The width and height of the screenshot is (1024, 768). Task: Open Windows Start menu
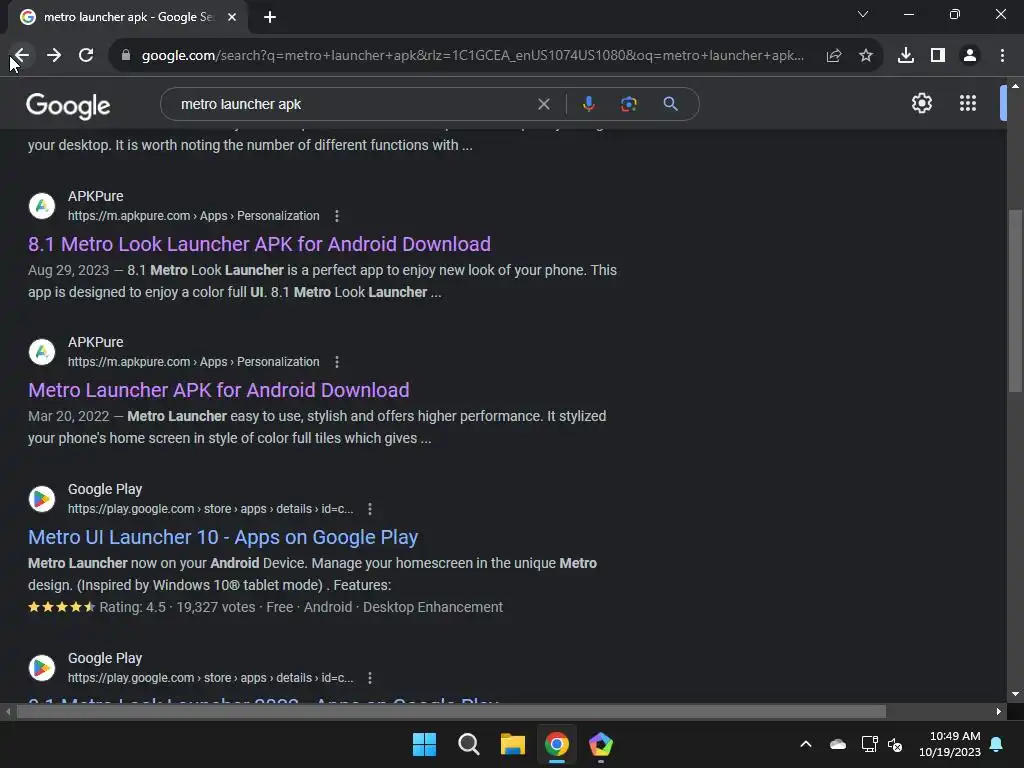[x=424, y=744]
